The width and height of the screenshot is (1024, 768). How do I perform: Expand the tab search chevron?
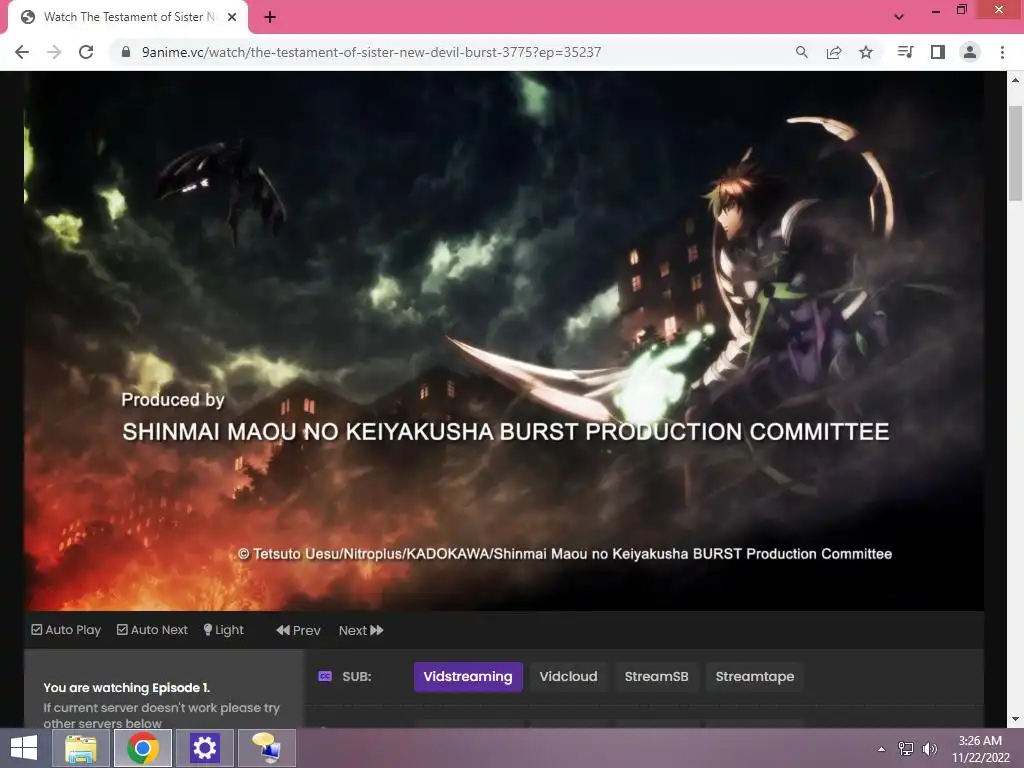click(x=899, y=17)
